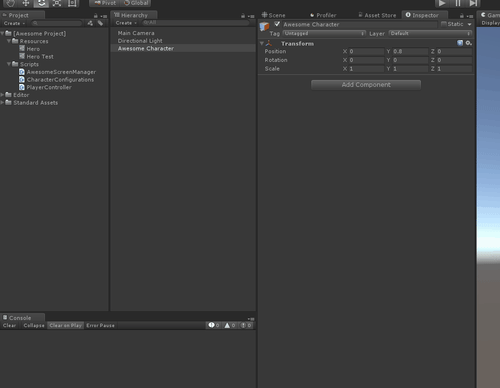500x388 pixels.
Task: Switch to the Game tab
Action: coord(490,15)
